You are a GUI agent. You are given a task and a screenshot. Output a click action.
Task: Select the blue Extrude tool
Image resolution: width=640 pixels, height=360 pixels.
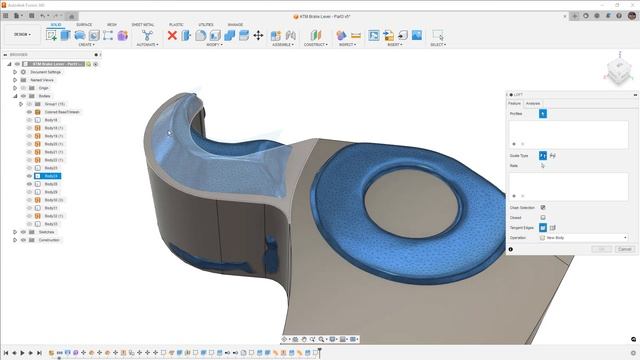click(65, 36)
